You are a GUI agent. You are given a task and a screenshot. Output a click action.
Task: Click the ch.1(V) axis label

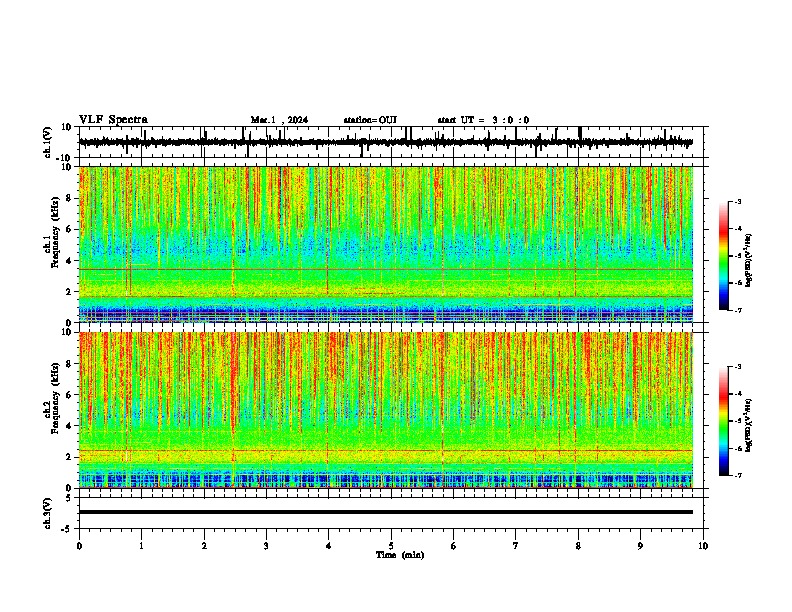click(x=48, y=142)
